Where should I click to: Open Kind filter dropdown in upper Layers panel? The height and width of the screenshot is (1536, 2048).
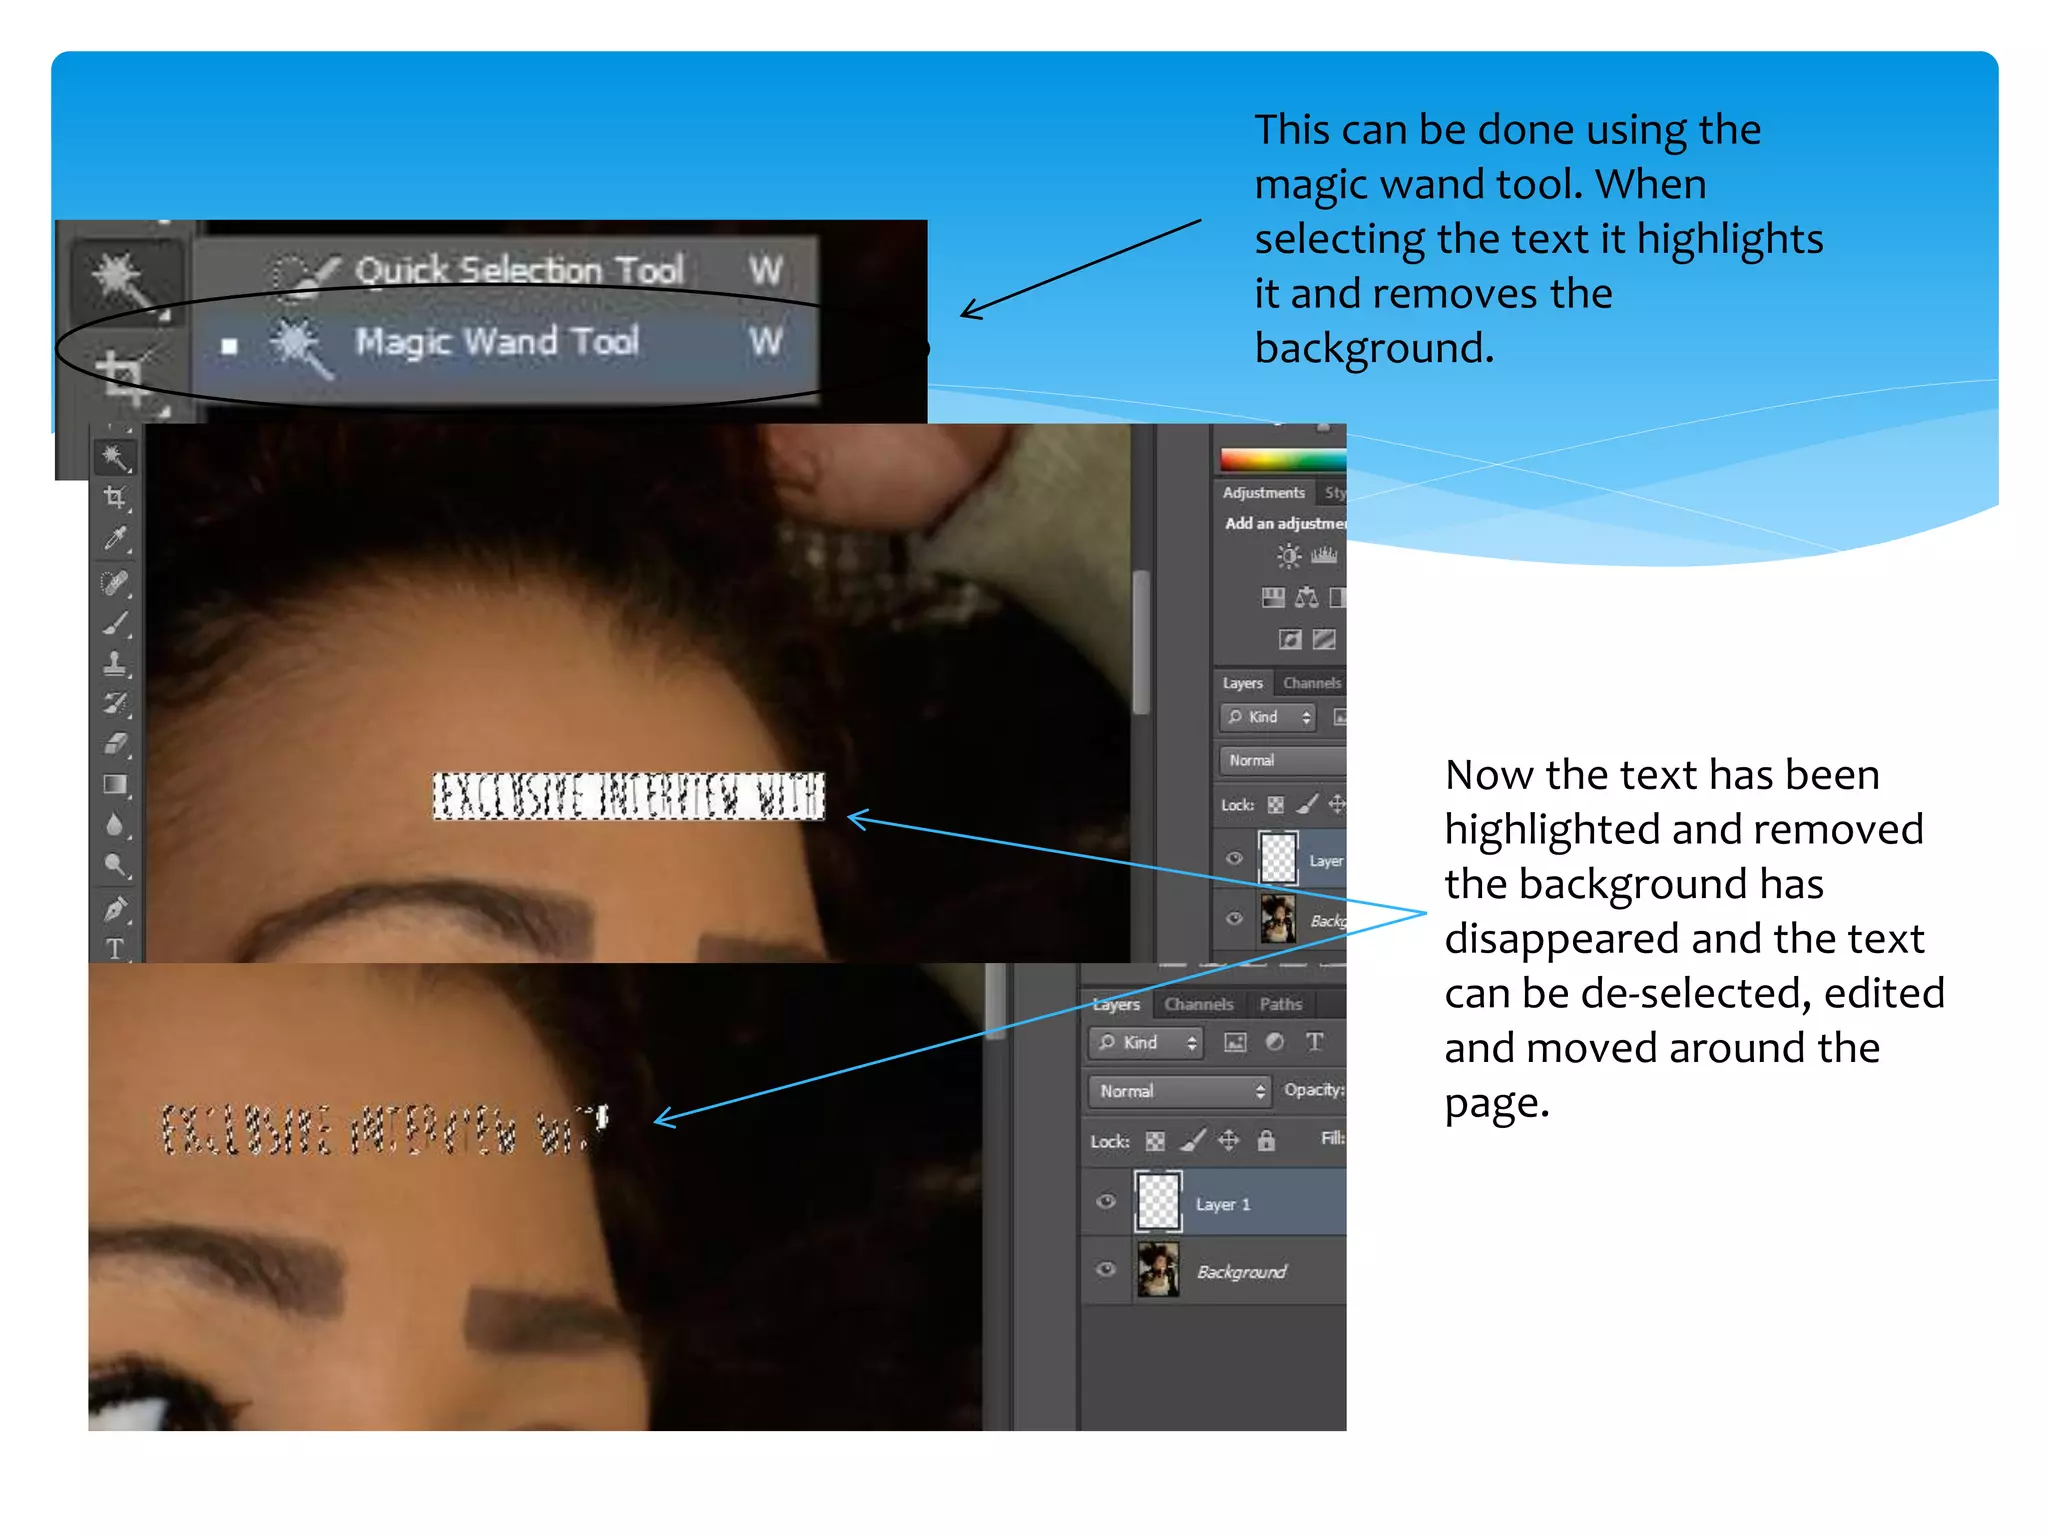click(x=1268, y=717)
